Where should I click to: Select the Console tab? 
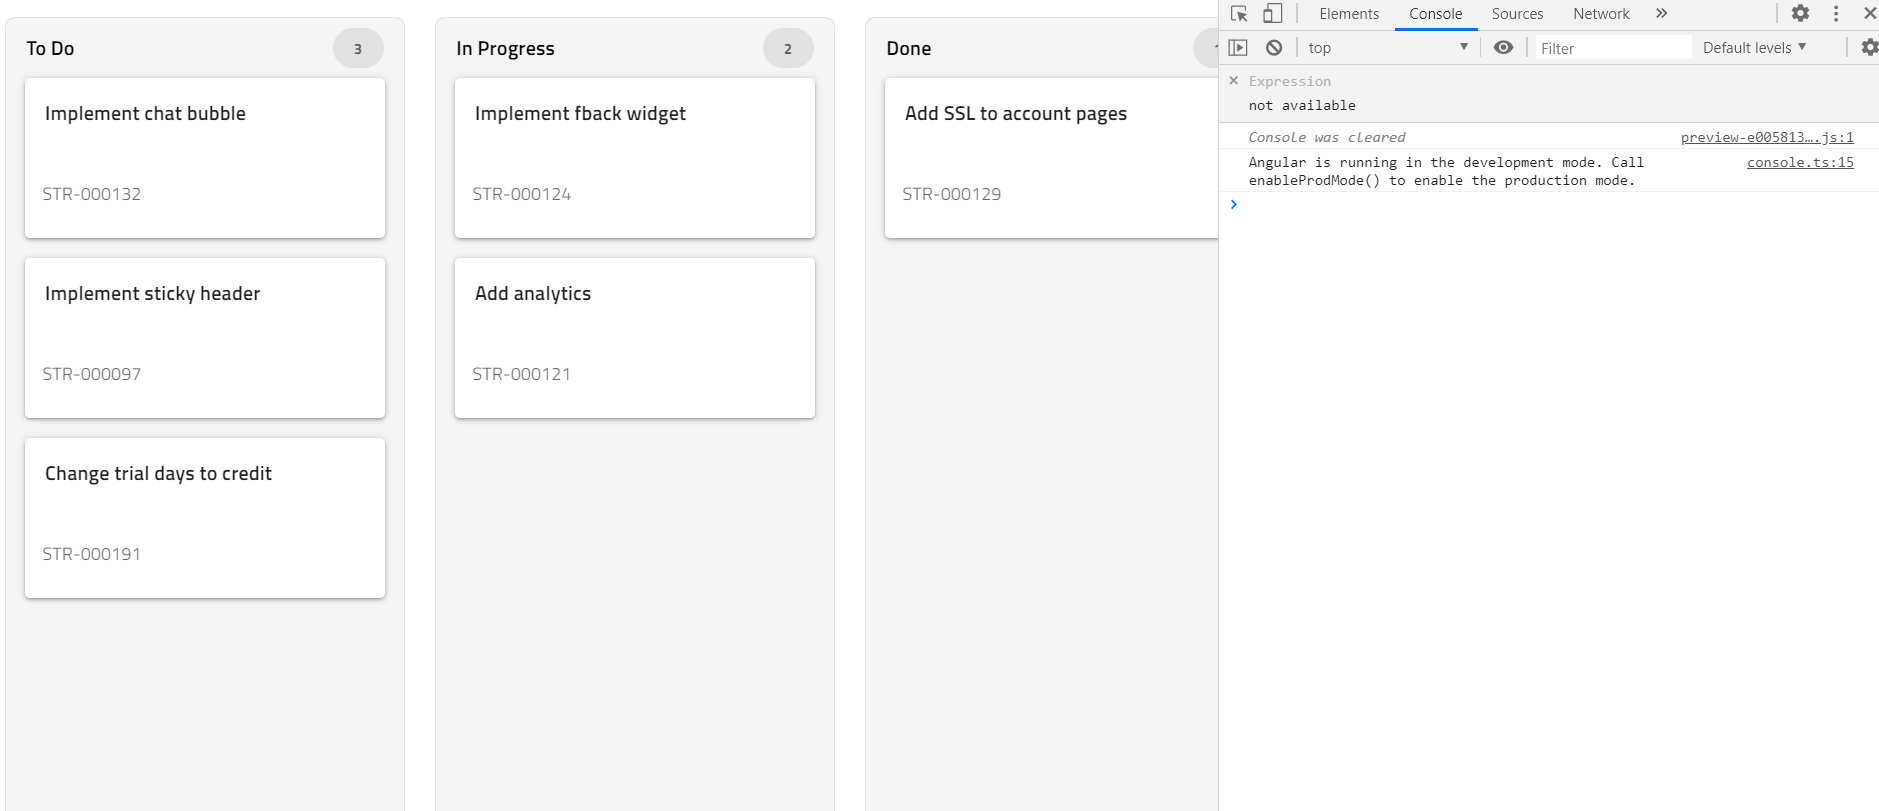[x=1436, y=14]
